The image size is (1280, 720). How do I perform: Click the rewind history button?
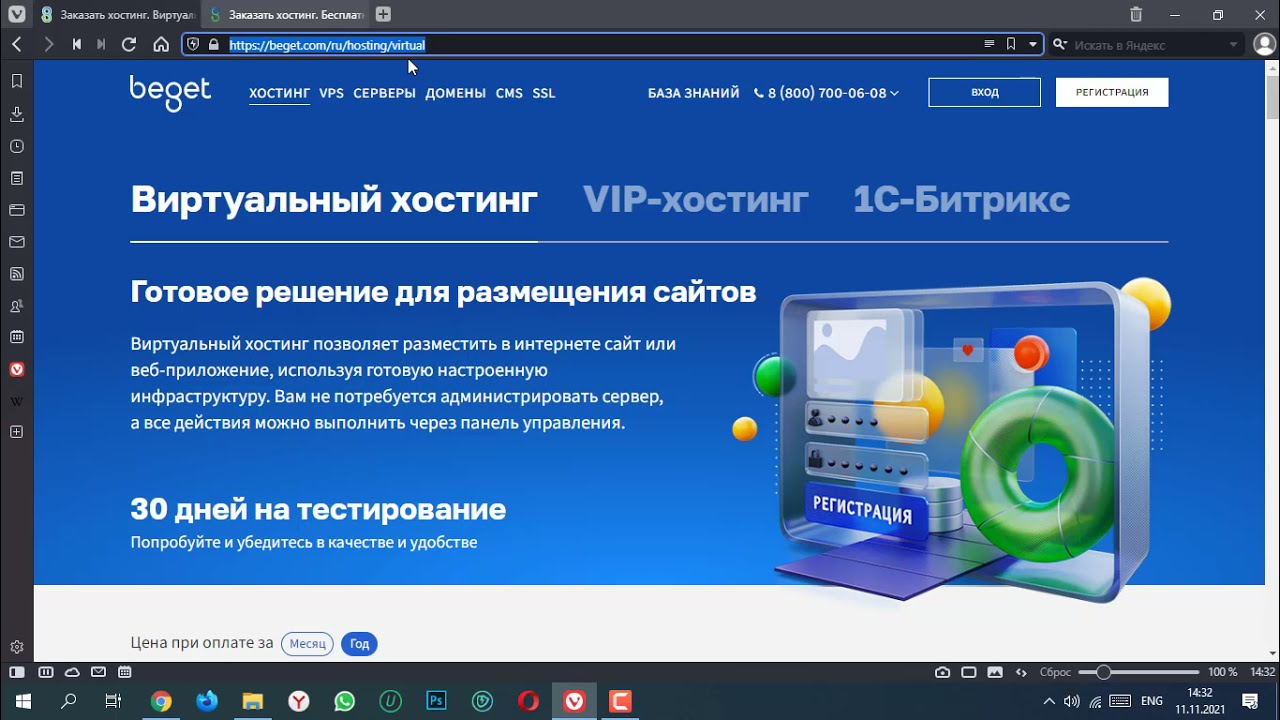point(77,44)
